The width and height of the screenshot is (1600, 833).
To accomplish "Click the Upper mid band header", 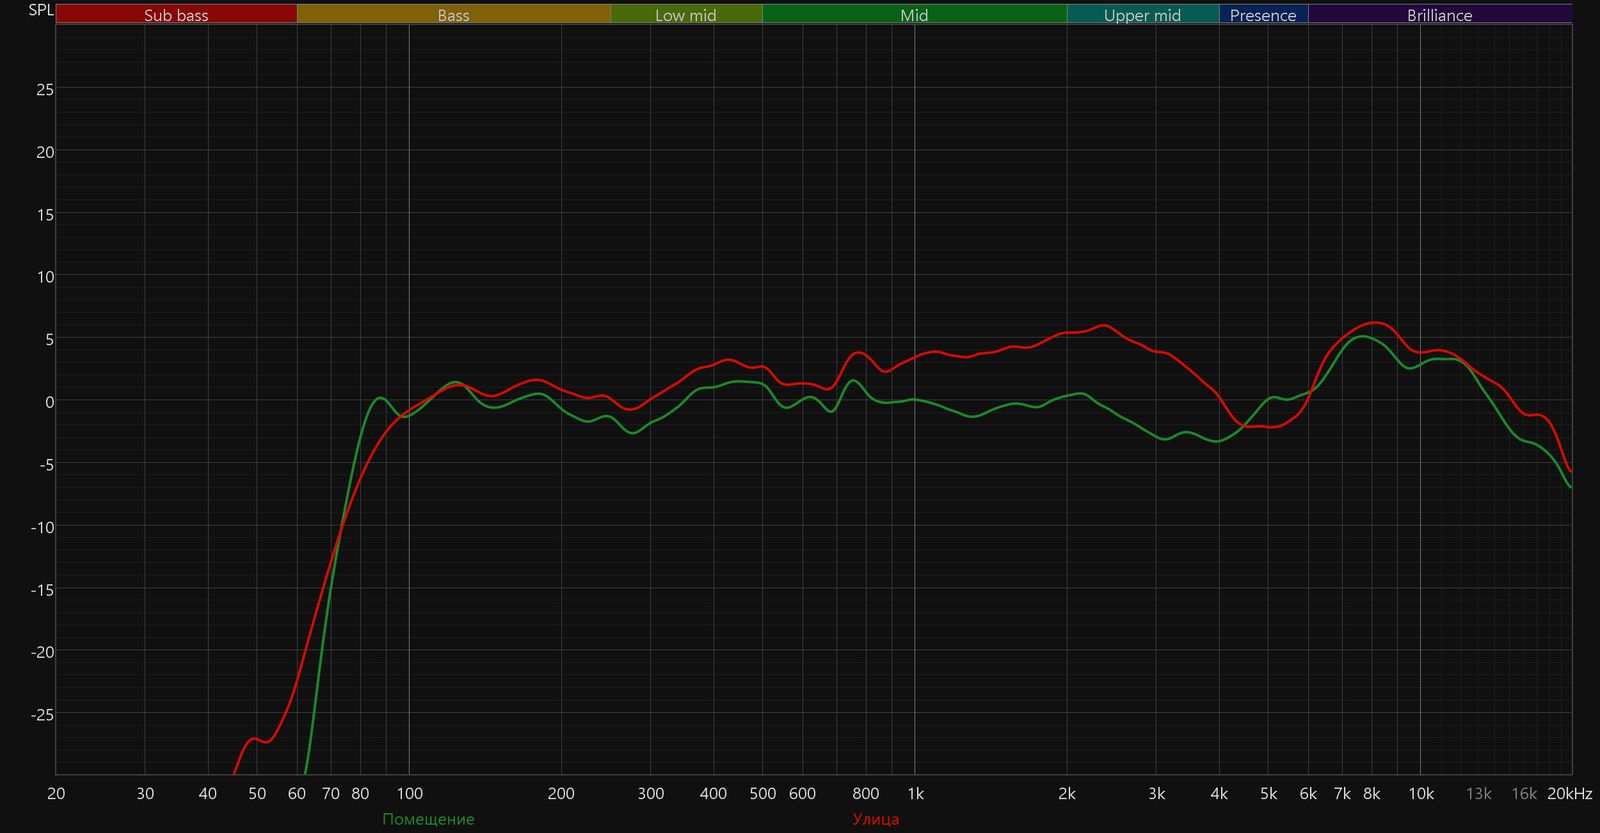I will click(1142, 14).
